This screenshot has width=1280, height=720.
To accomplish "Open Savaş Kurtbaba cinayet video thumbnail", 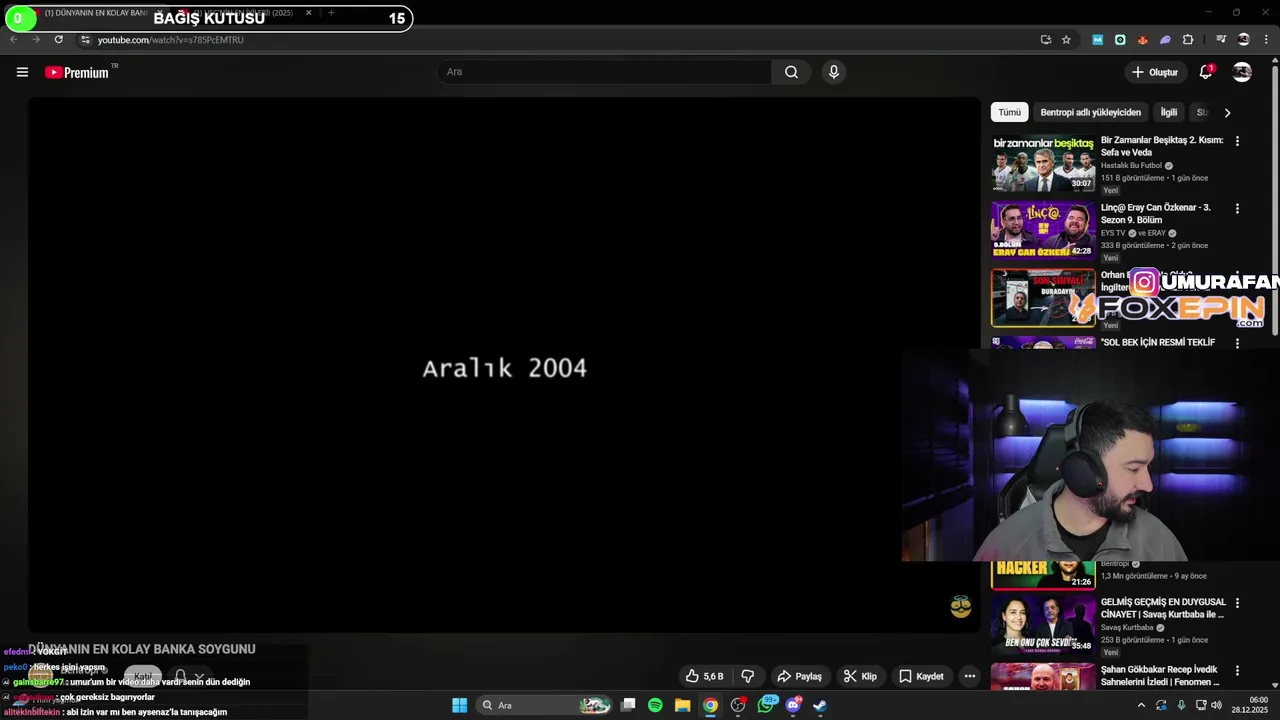I will pyautogui.click(x=1043, y=625).
